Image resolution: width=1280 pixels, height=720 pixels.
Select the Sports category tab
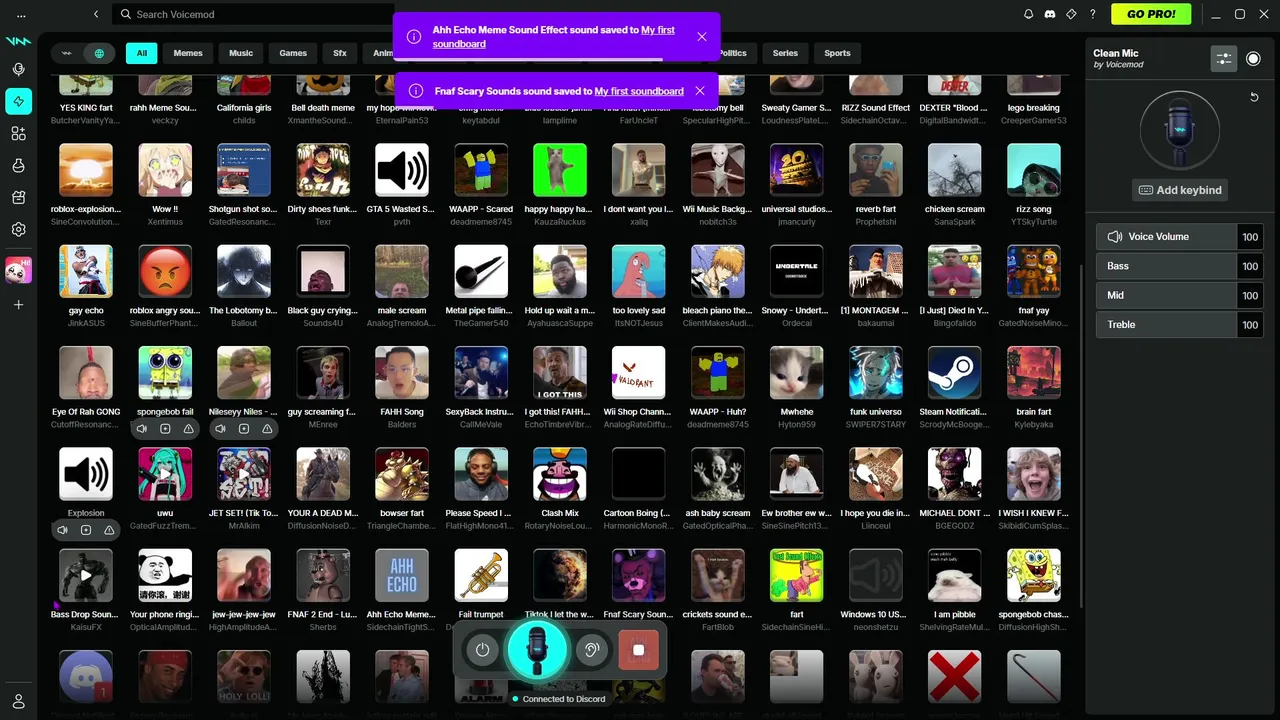click(x=837, y=53)
